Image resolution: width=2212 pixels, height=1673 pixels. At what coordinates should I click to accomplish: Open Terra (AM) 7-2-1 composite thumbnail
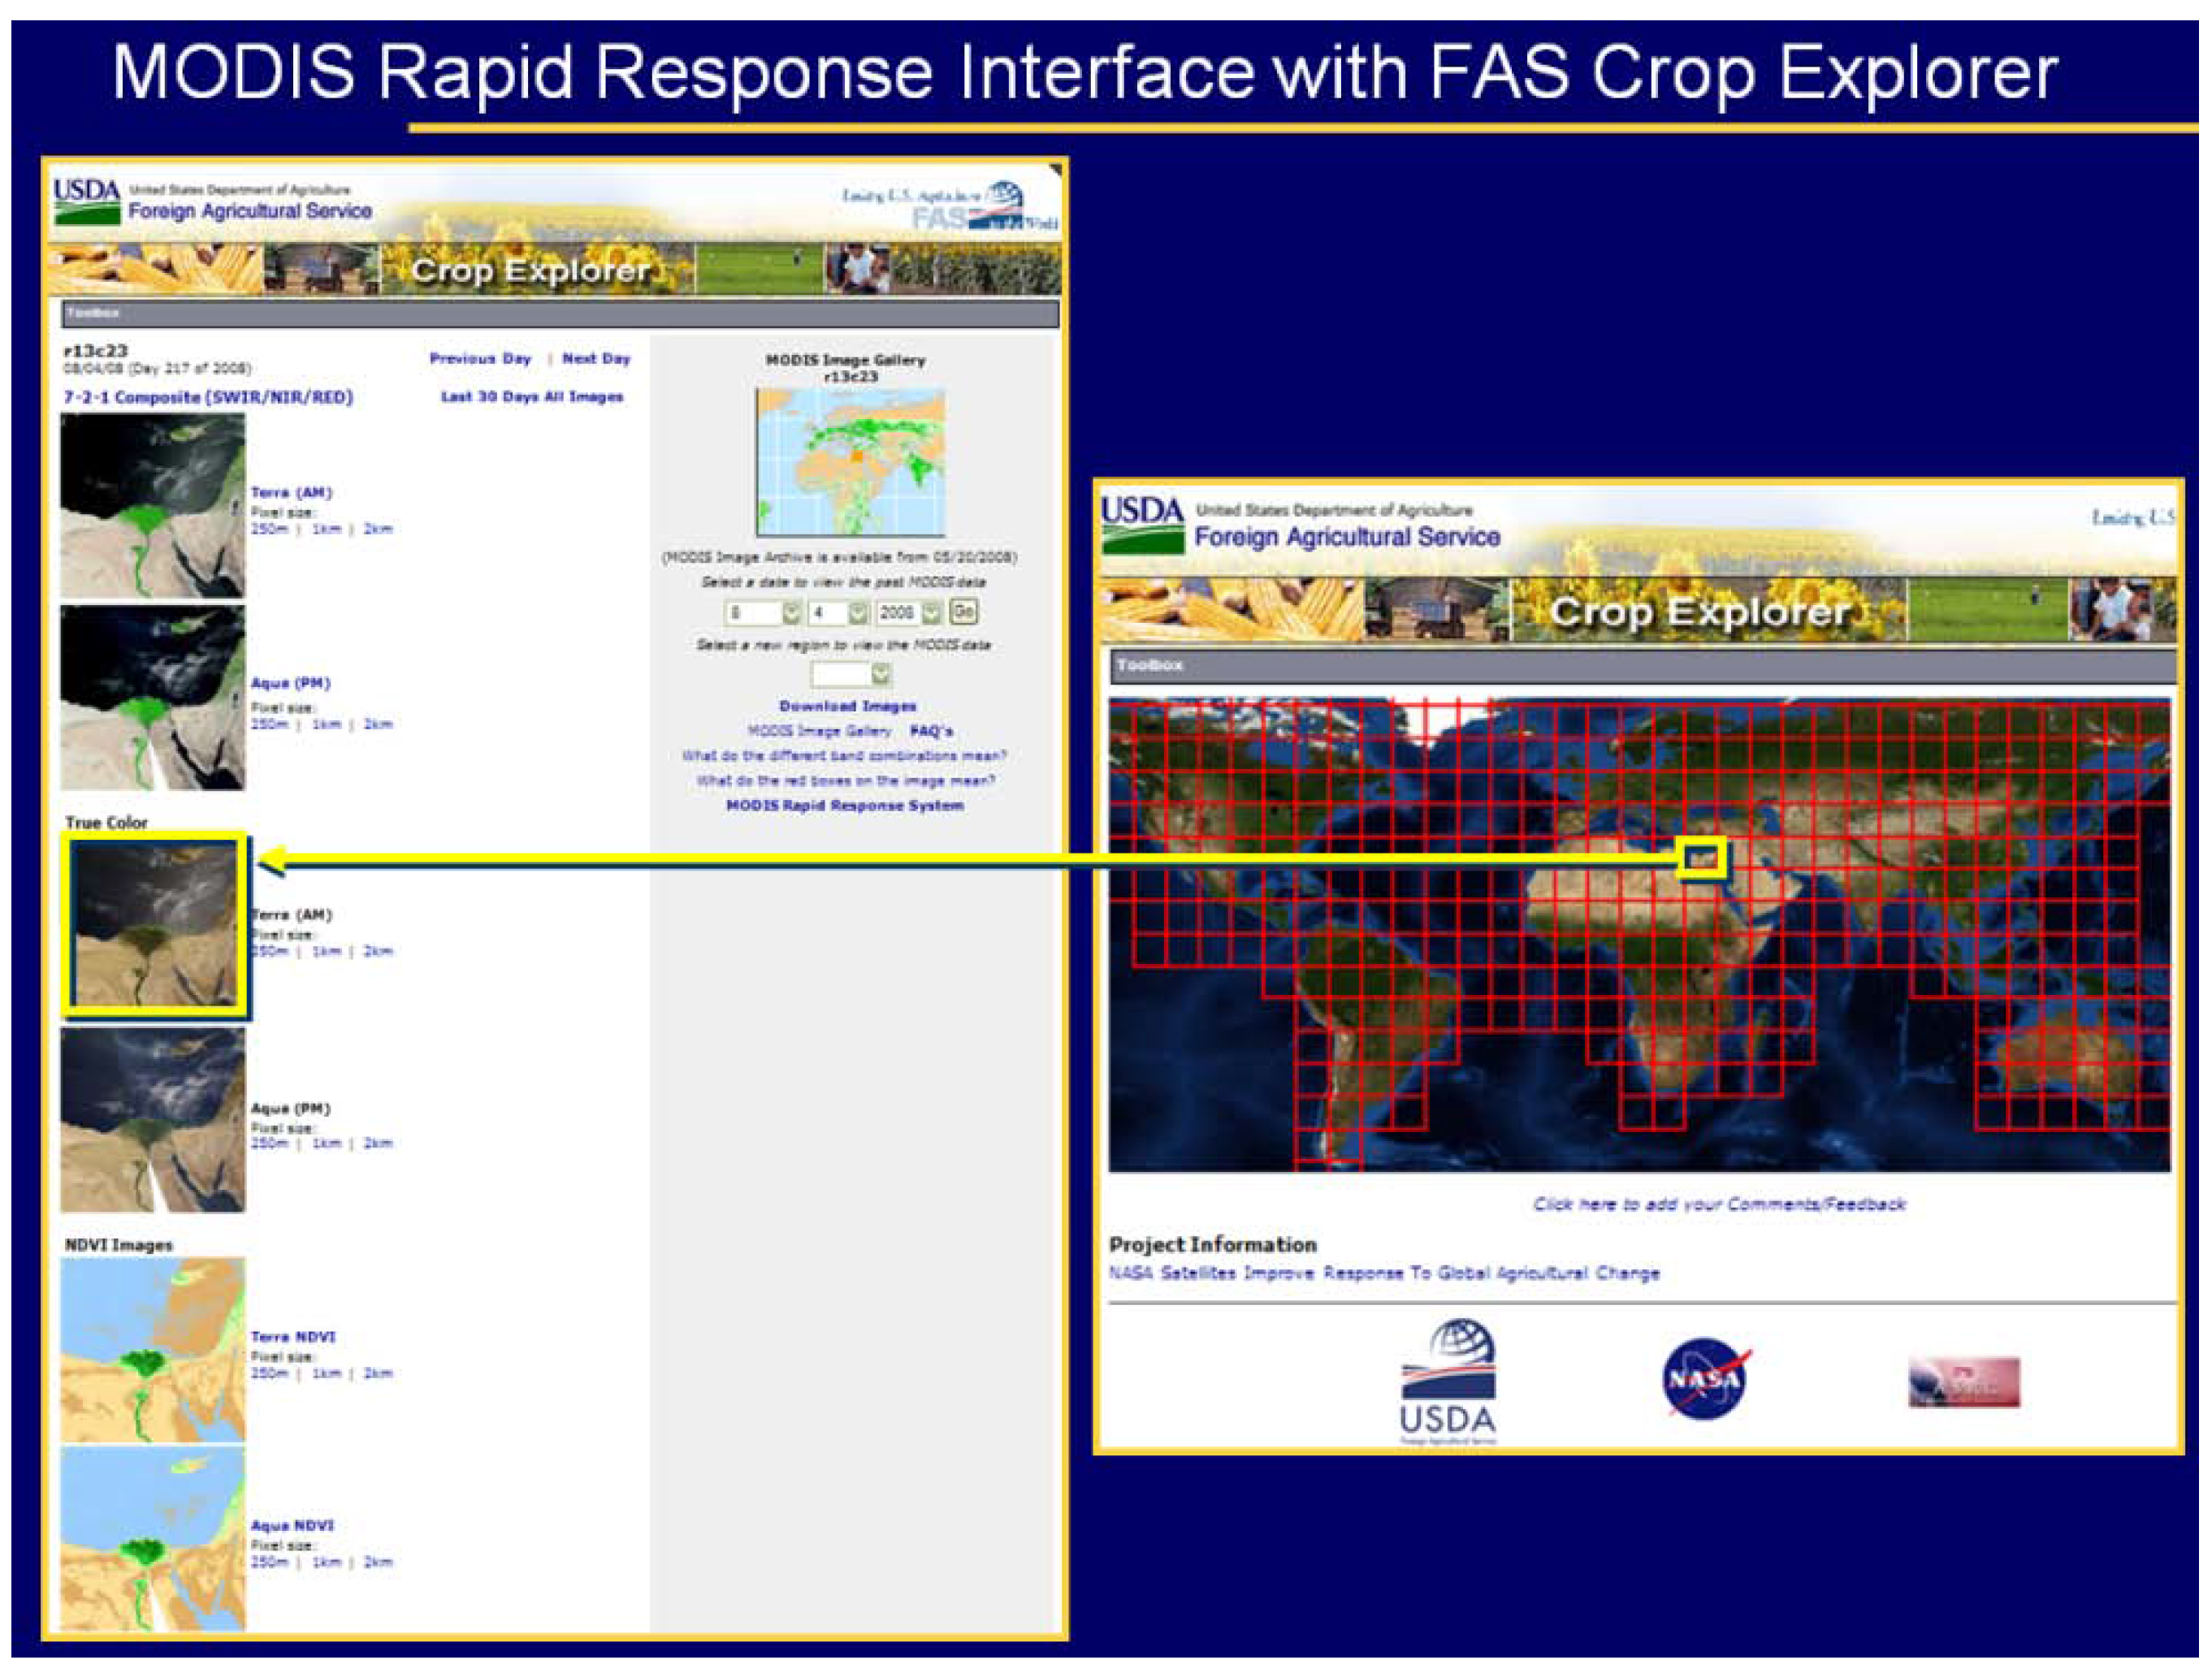point(152,506)
